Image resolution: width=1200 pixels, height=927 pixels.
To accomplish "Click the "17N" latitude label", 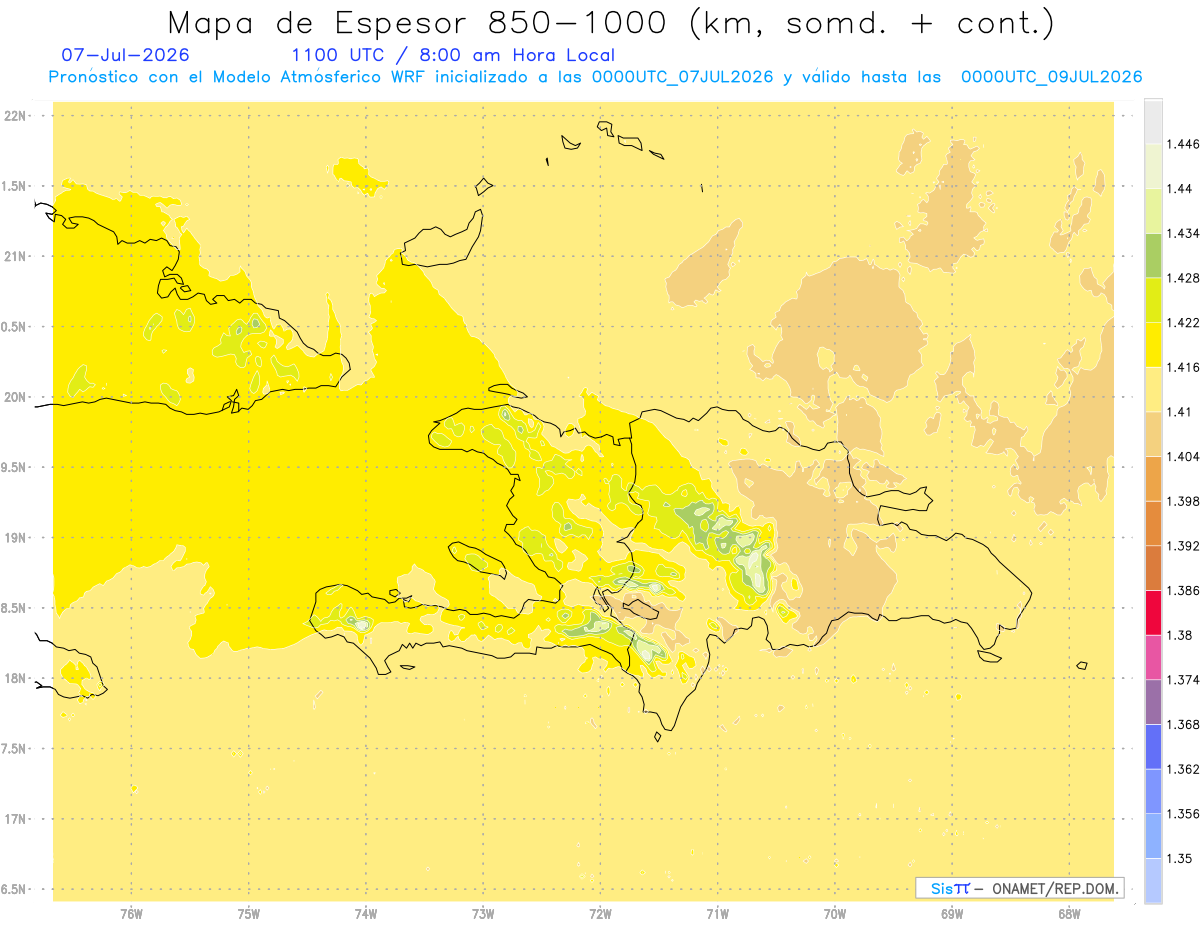I will 16,819.
